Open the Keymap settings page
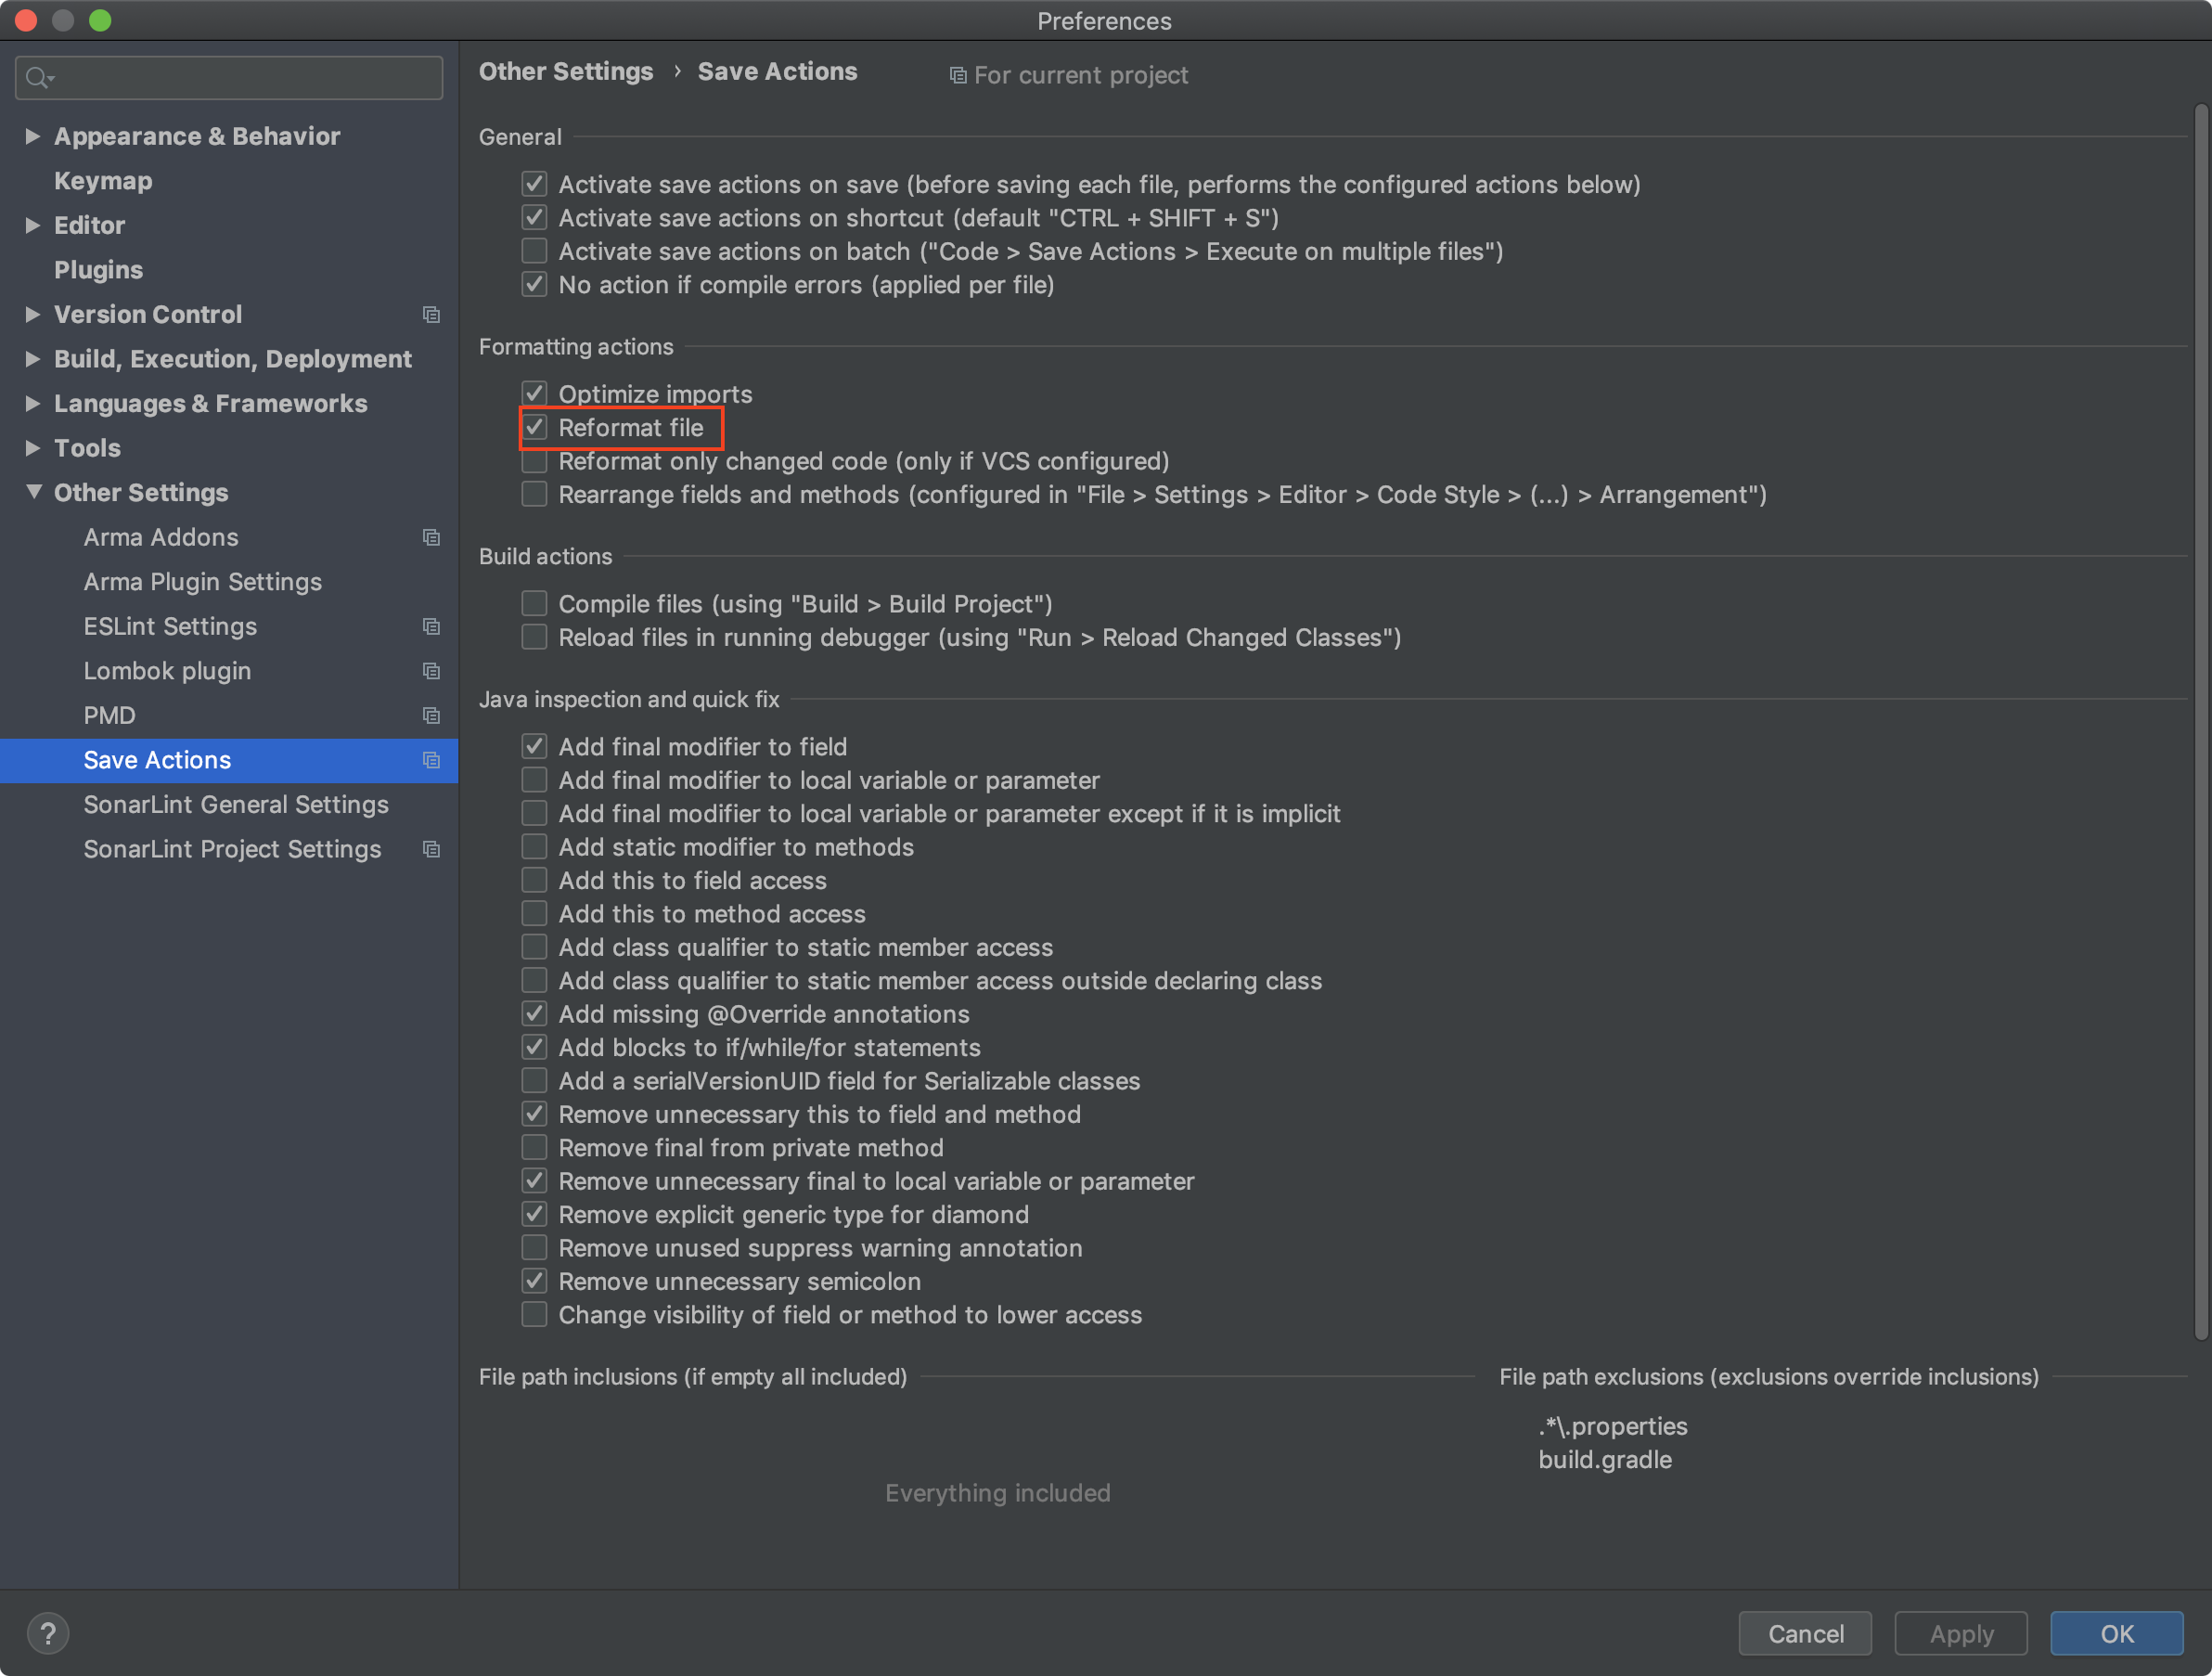This screenshot has width=2212, height=1676. 103,181
